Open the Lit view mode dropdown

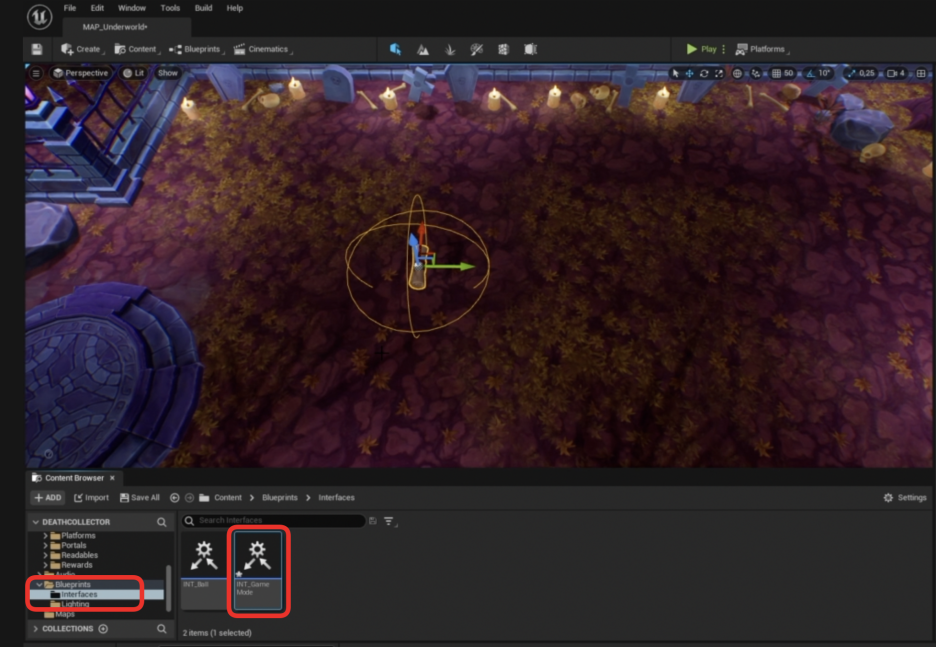click(134, 73)
